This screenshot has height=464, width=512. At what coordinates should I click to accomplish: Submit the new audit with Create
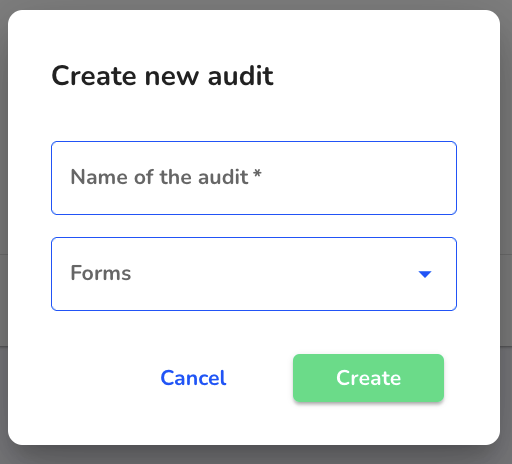click(368, 378)
